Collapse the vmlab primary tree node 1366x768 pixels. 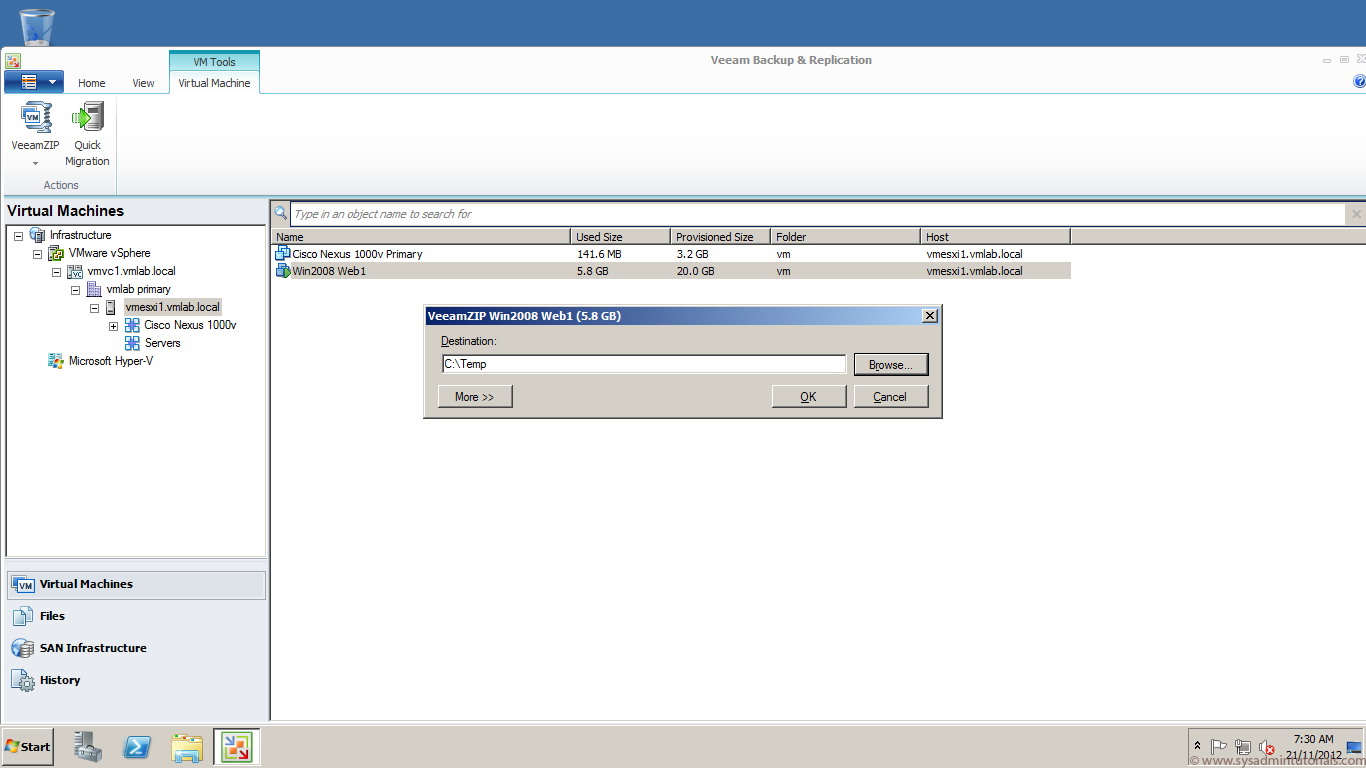tap(75, 289)
